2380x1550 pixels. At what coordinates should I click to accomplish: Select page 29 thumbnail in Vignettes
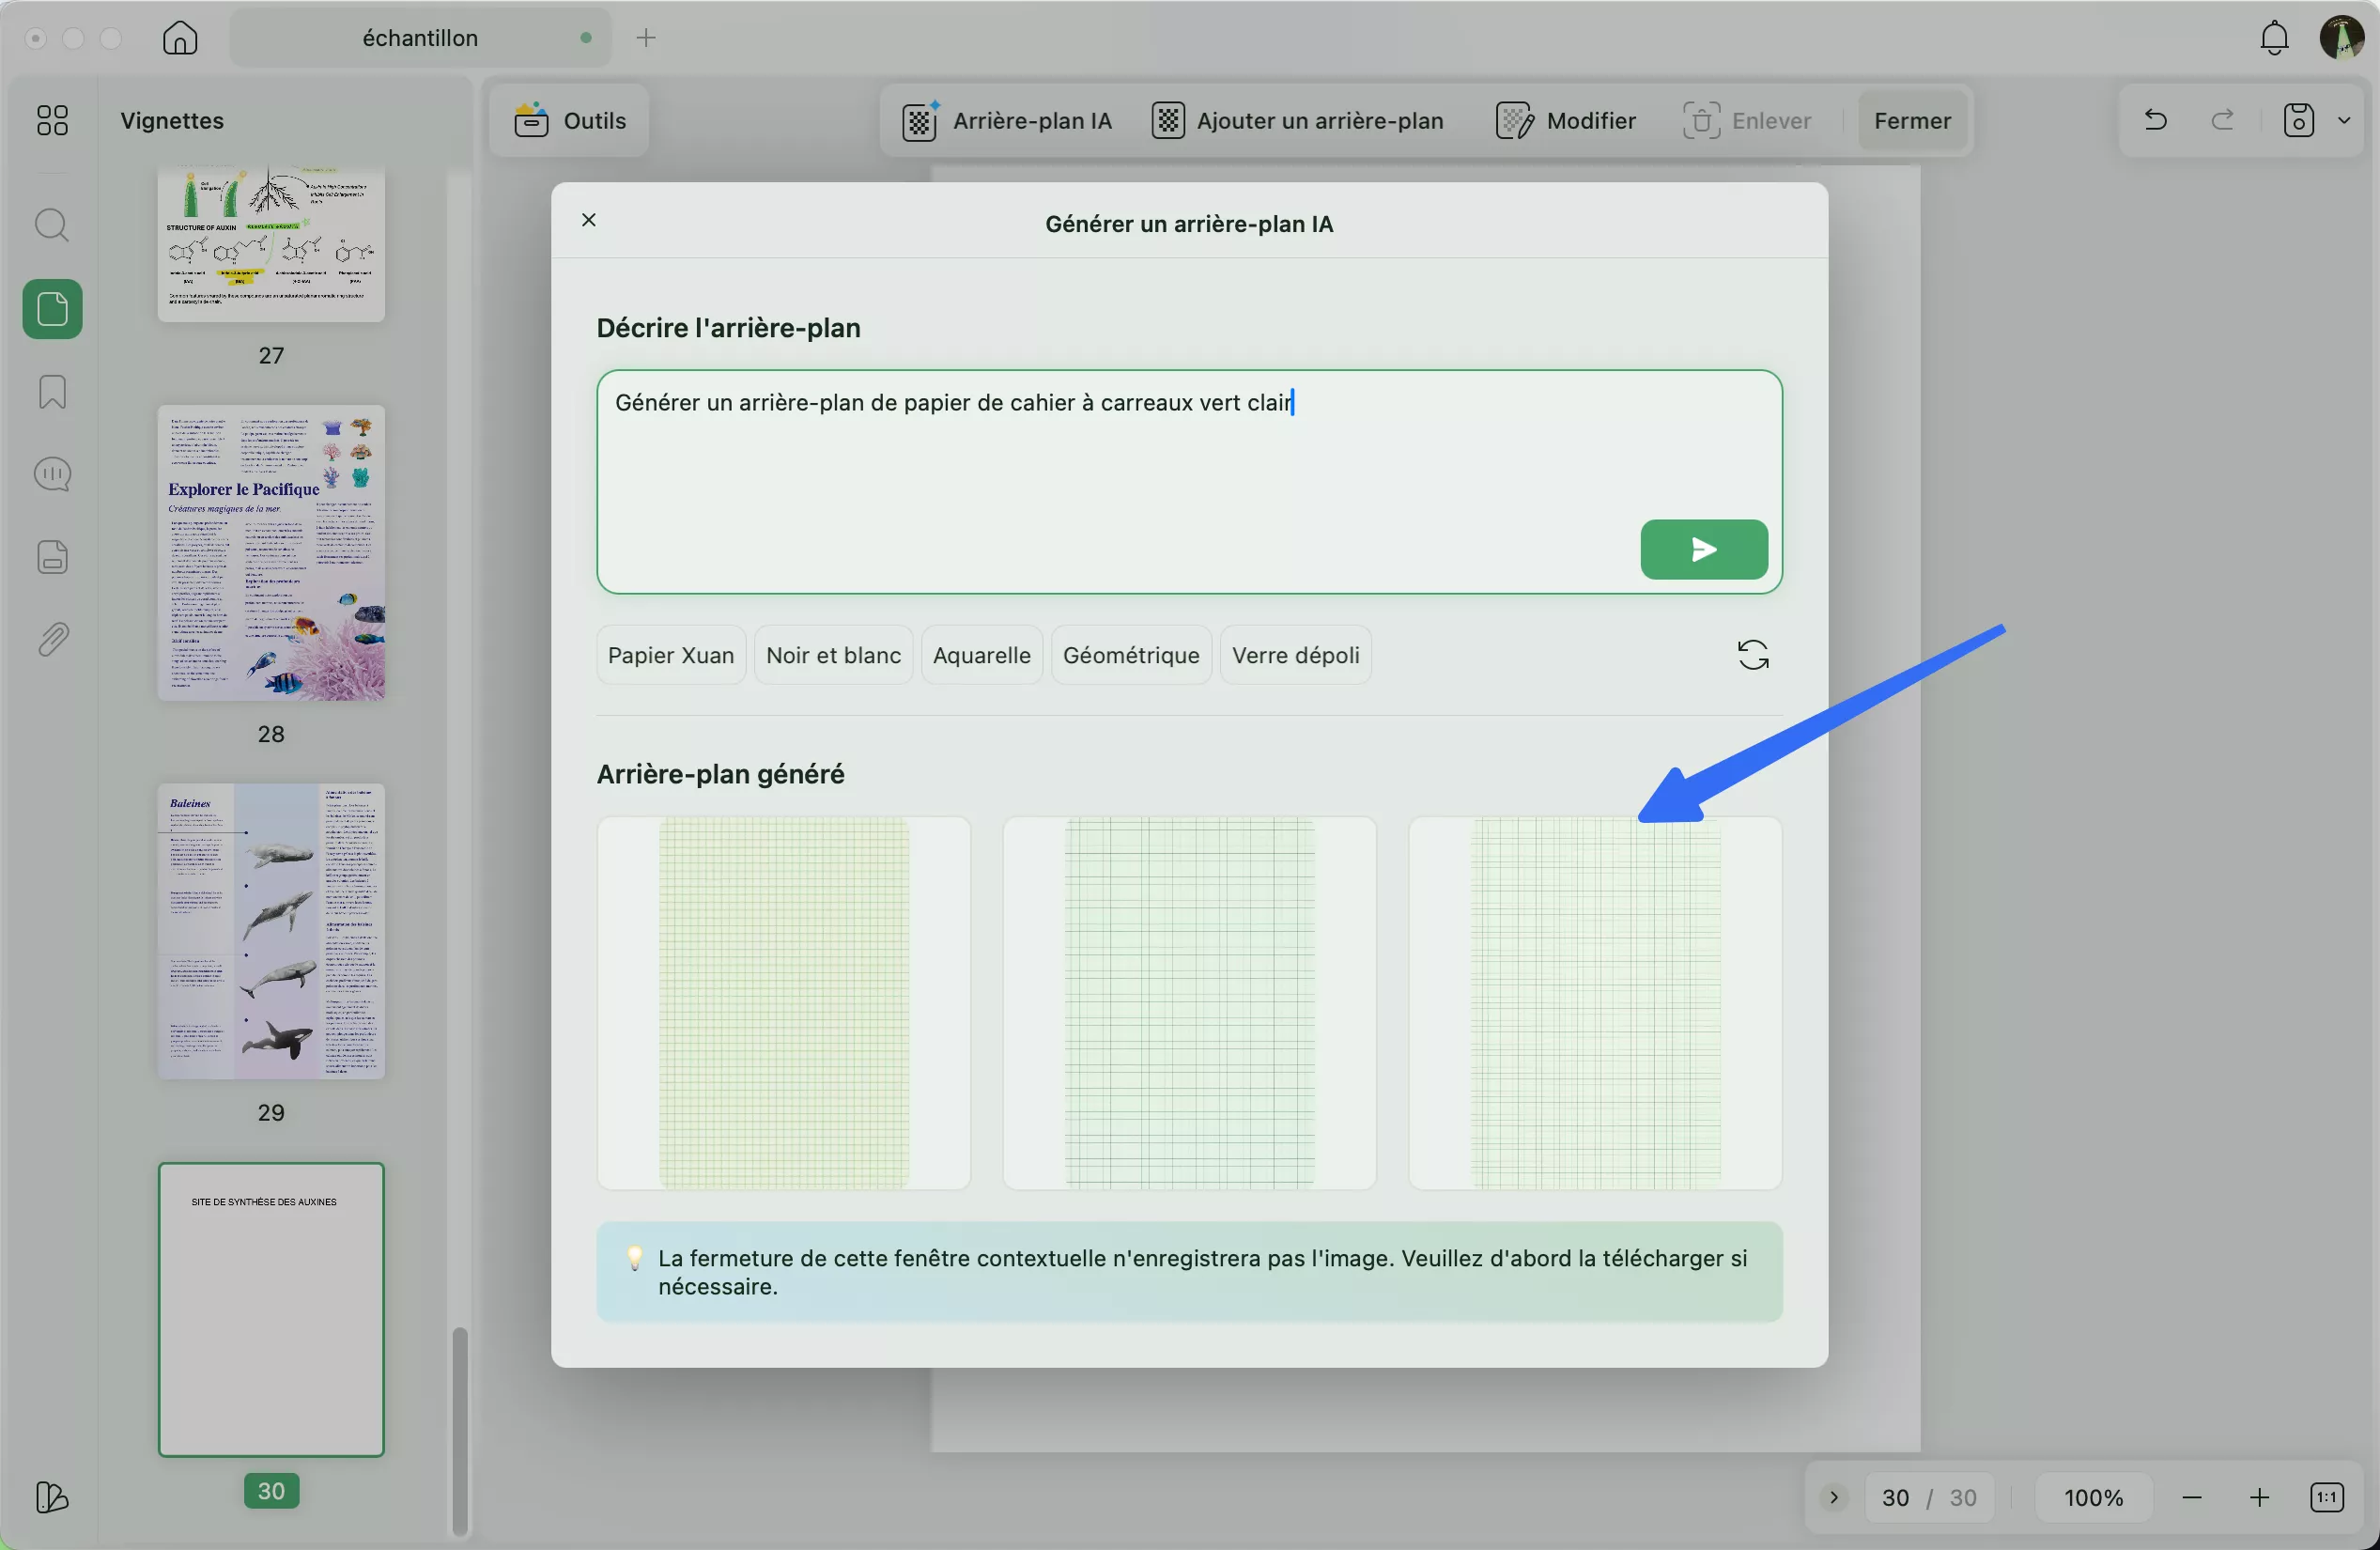click(271, 932)
